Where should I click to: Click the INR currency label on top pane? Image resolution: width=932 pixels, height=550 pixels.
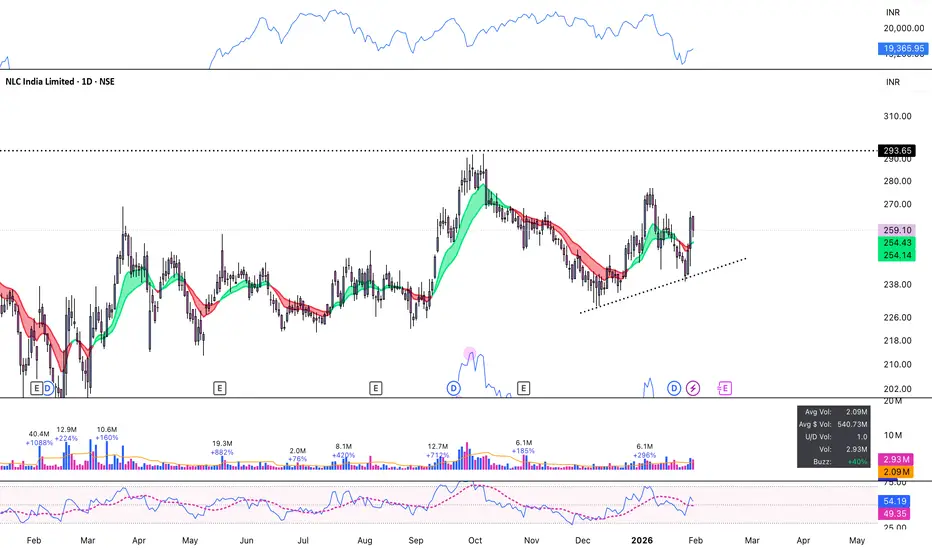click(893, 12)
